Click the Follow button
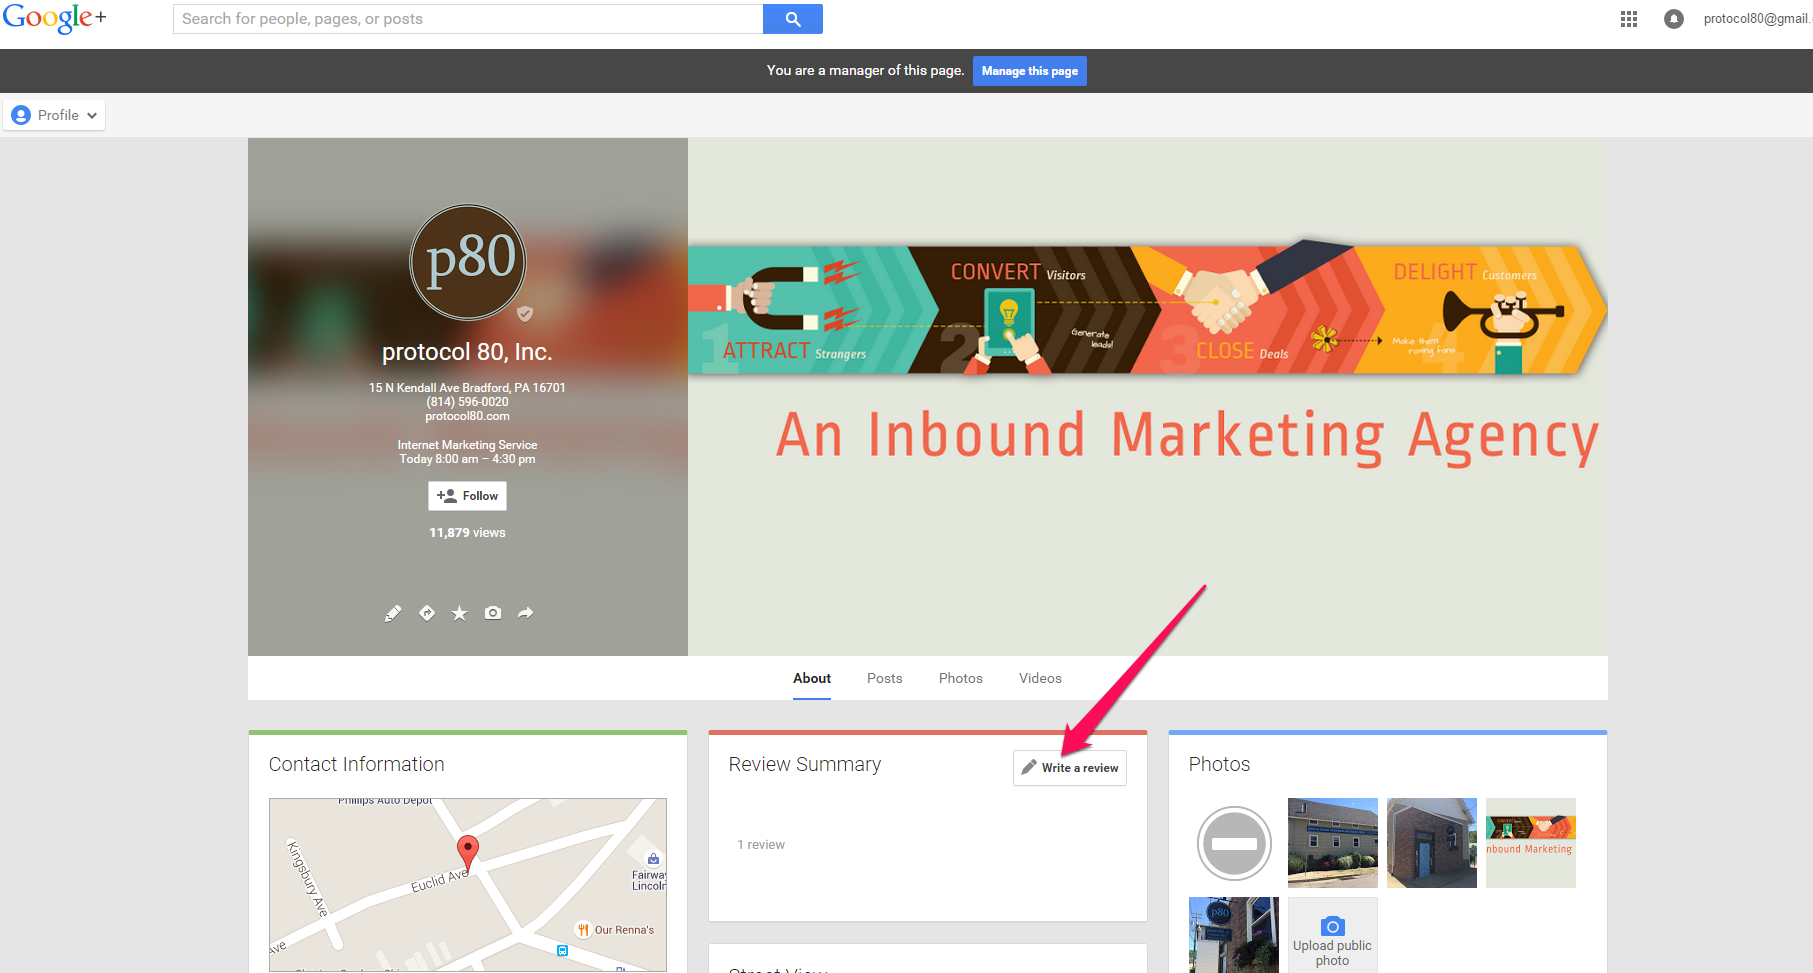1813x973 pixels. tap(468, 496)
